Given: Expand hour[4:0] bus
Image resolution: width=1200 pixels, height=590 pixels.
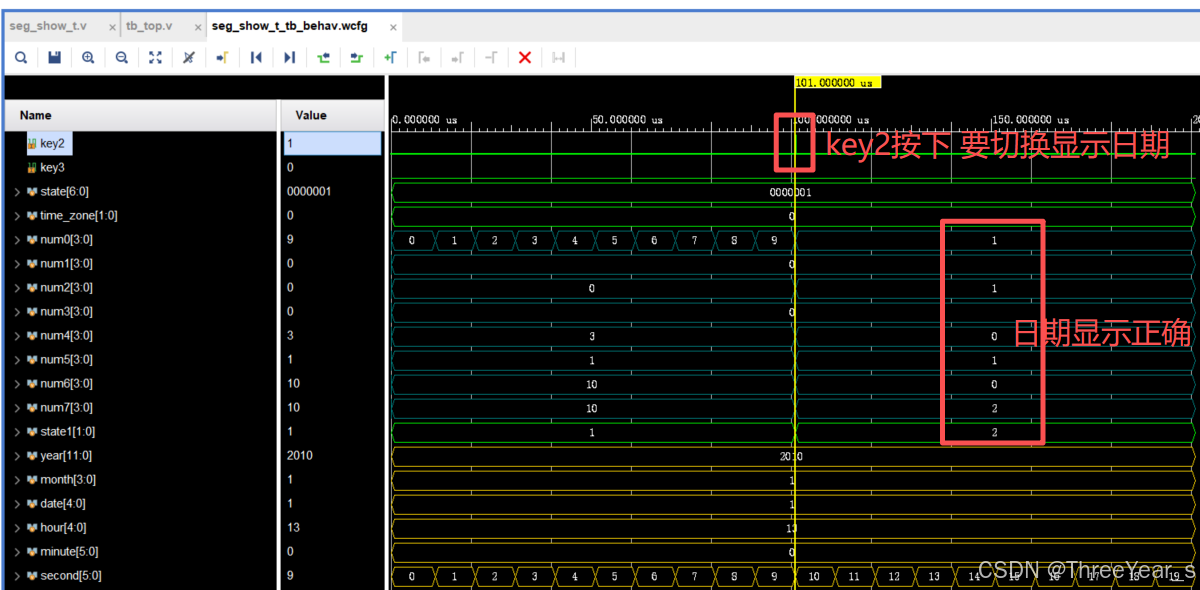Looking at the screenshot, I should (17, 527).
